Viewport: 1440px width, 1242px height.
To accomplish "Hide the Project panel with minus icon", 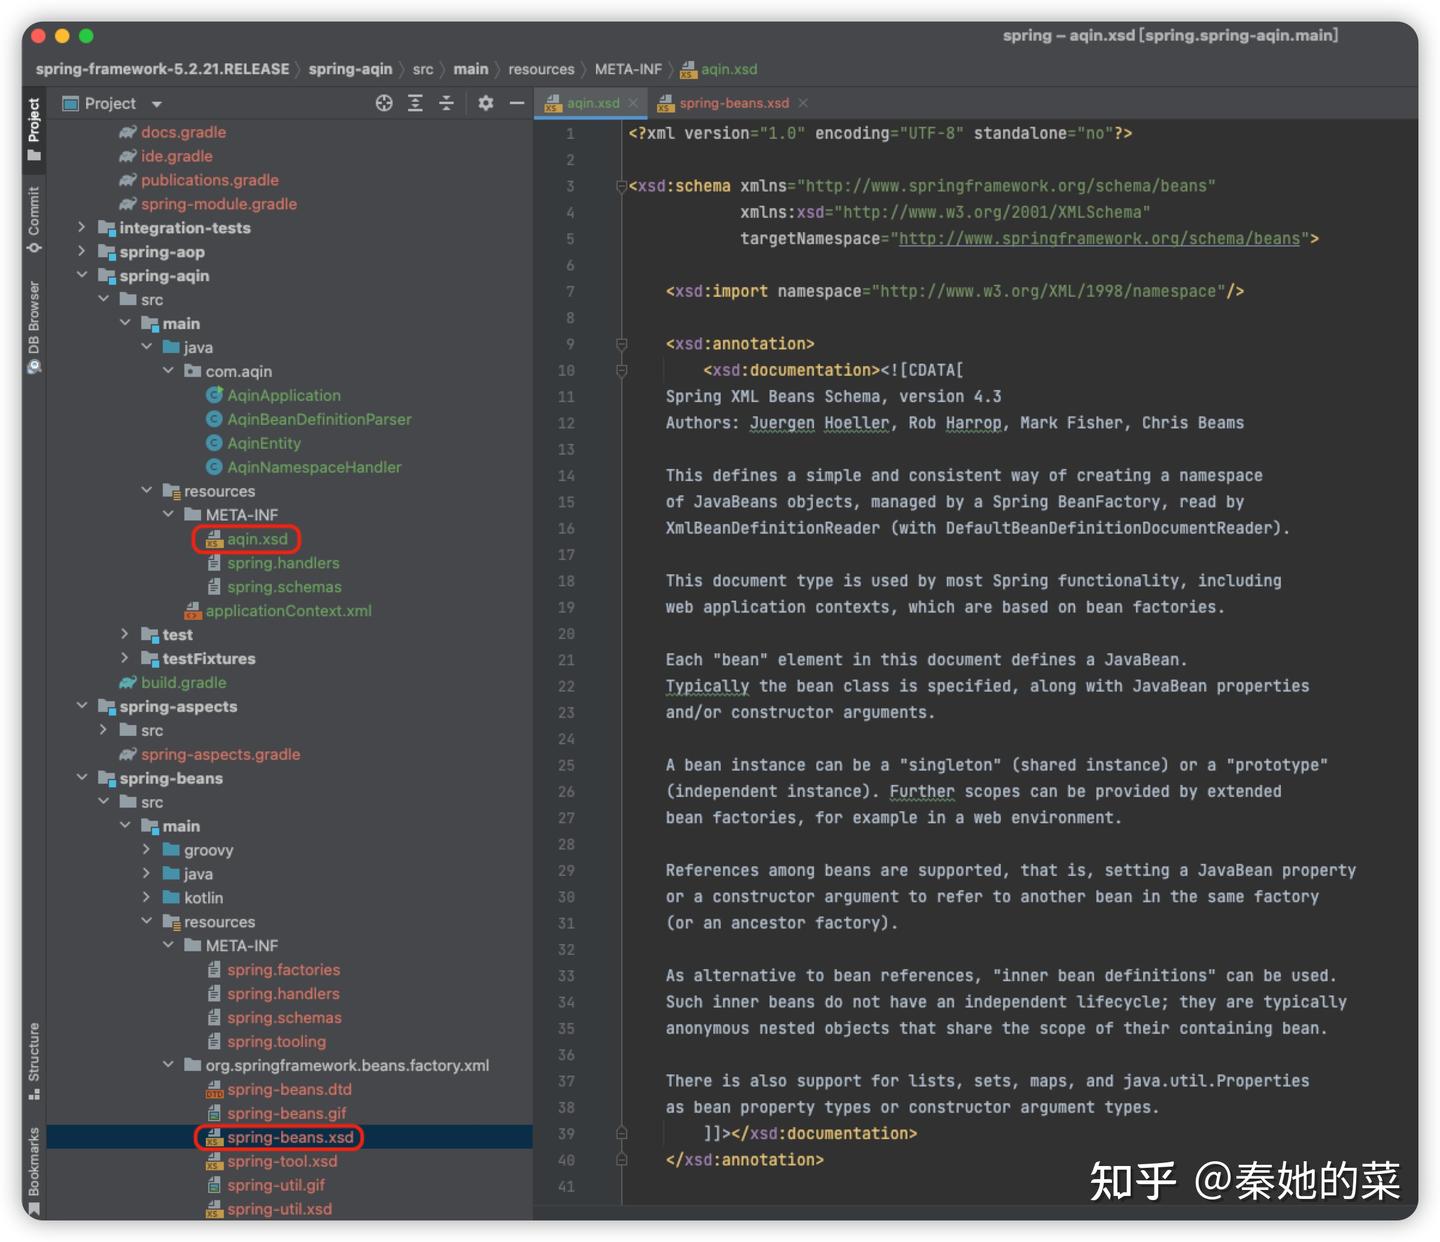I will 517,103.
